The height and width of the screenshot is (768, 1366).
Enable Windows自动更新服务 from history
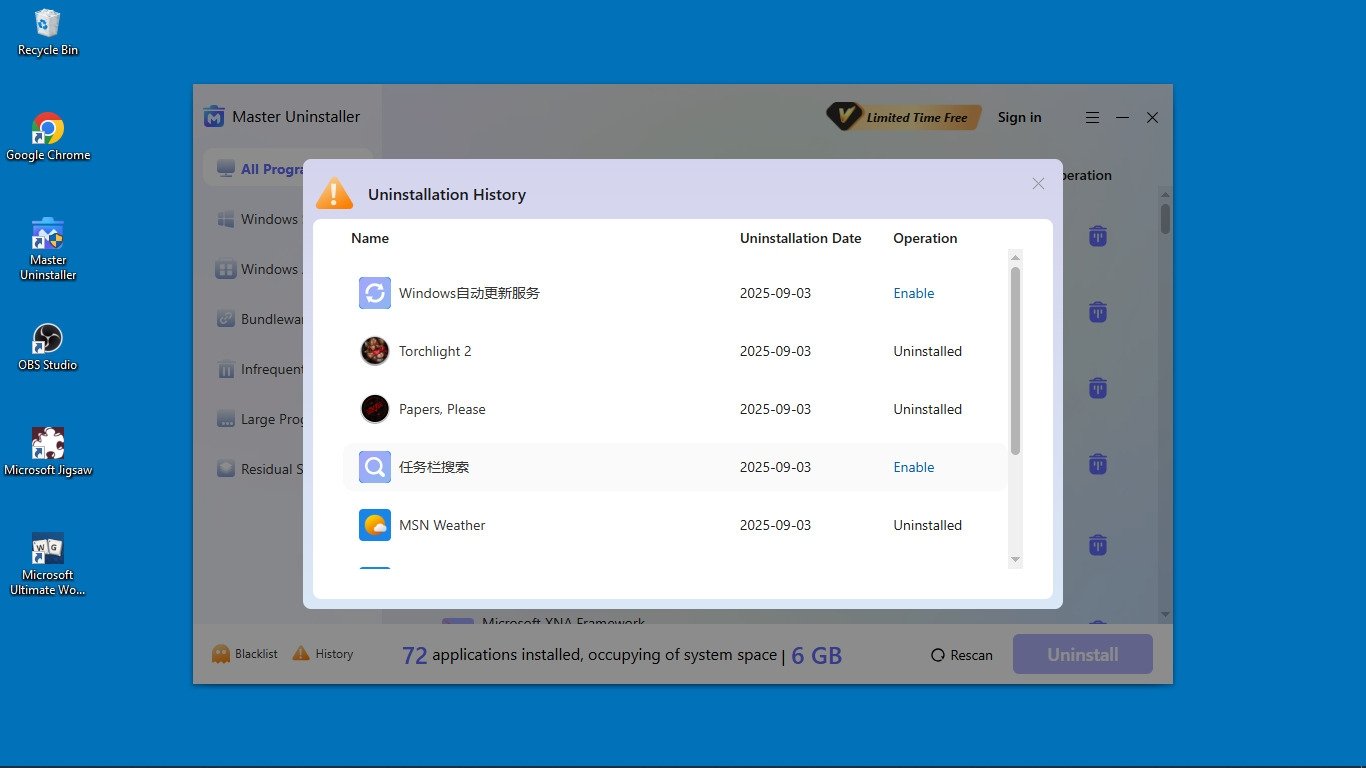[913, 293]
